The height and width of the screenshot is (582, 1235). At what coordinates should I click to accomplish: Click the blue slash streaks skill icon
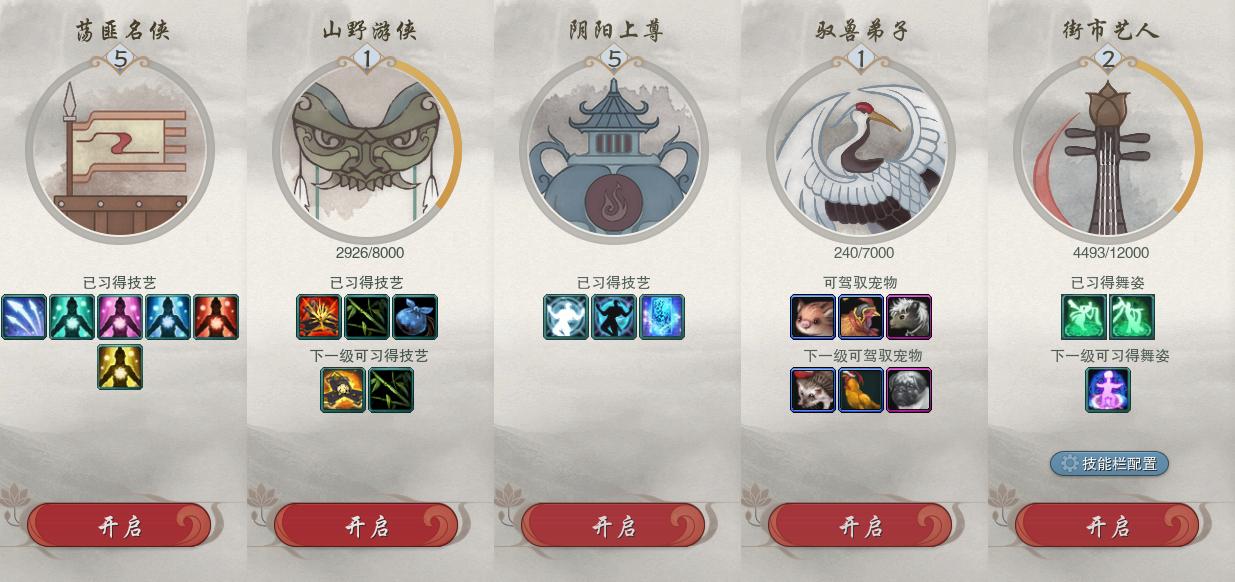pos(24,317)
